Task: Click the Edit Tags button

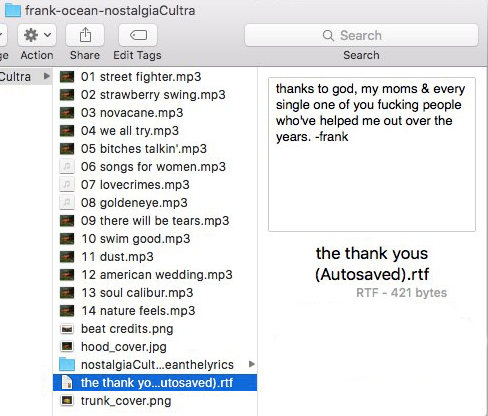Action: point(138,35)
